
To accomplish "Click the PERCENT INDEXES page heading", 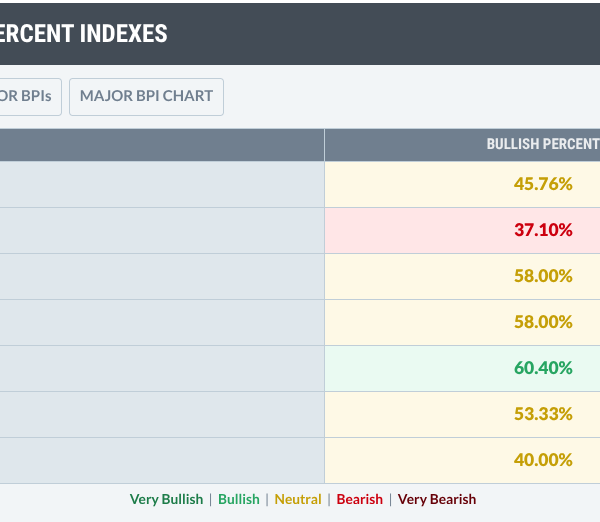I will (x=83, y=33).
